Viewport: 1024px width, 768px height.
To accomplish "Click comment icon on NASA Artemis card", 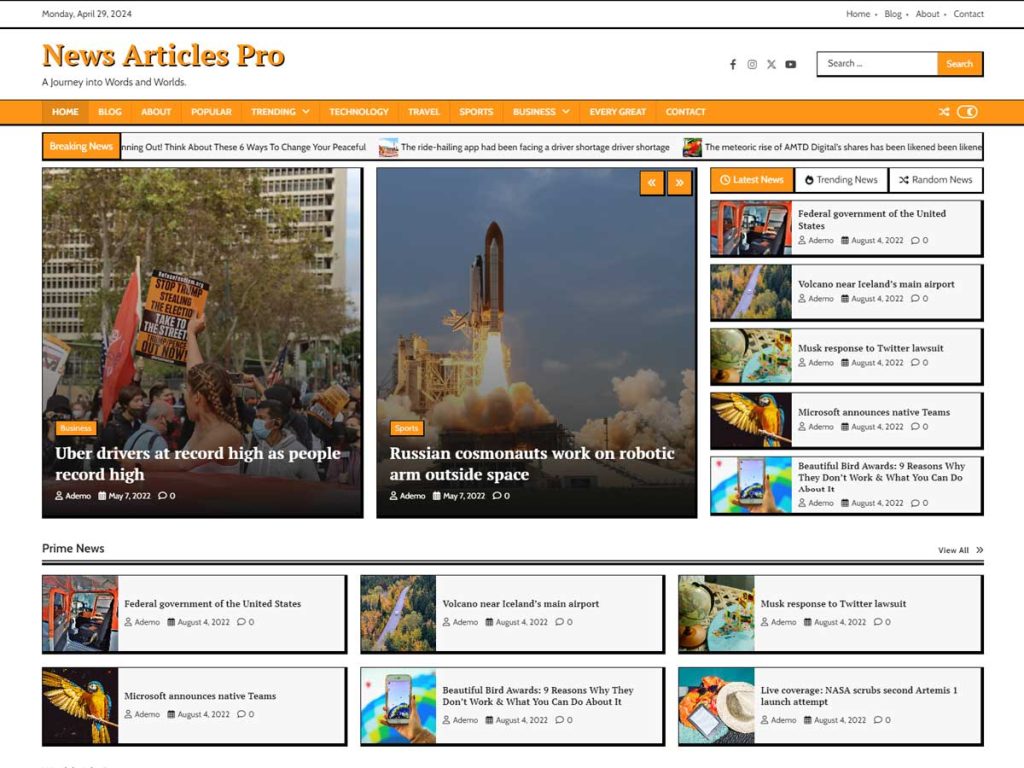I will click(878, 720).
